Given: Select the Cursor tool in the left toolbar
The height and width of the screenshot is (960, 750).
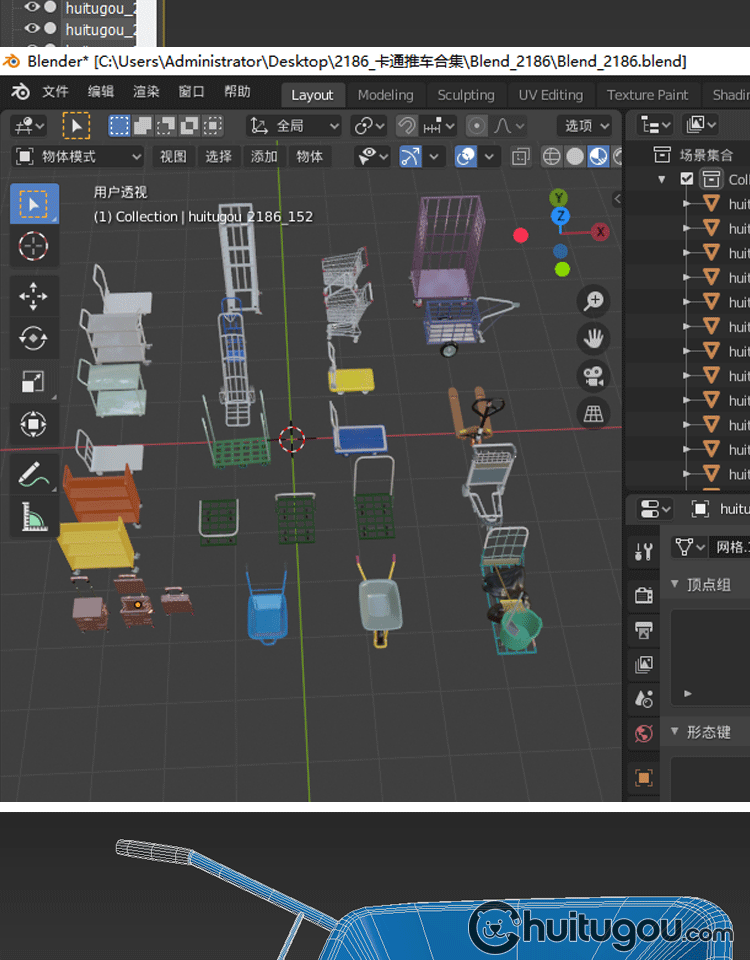Looking at the screenshot, I should point(34,245).
